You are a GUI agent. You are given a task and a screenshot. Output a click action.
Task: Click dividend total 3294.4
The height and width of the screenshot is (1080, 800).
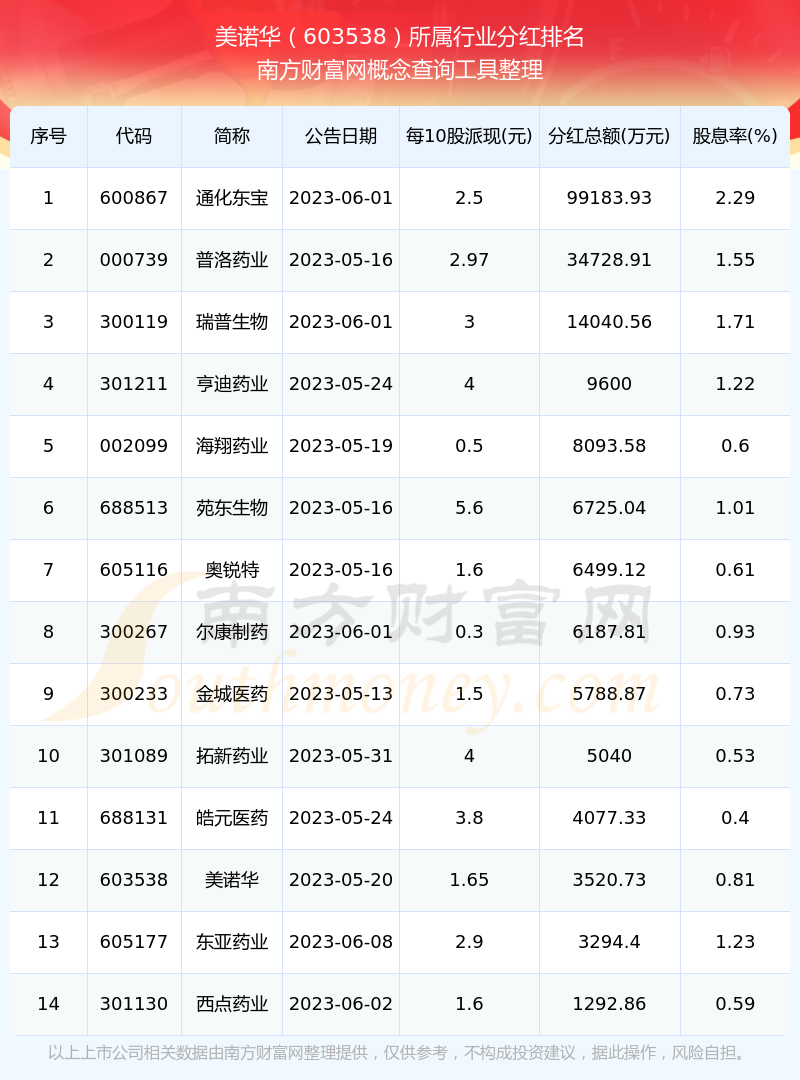coord(609,942)
